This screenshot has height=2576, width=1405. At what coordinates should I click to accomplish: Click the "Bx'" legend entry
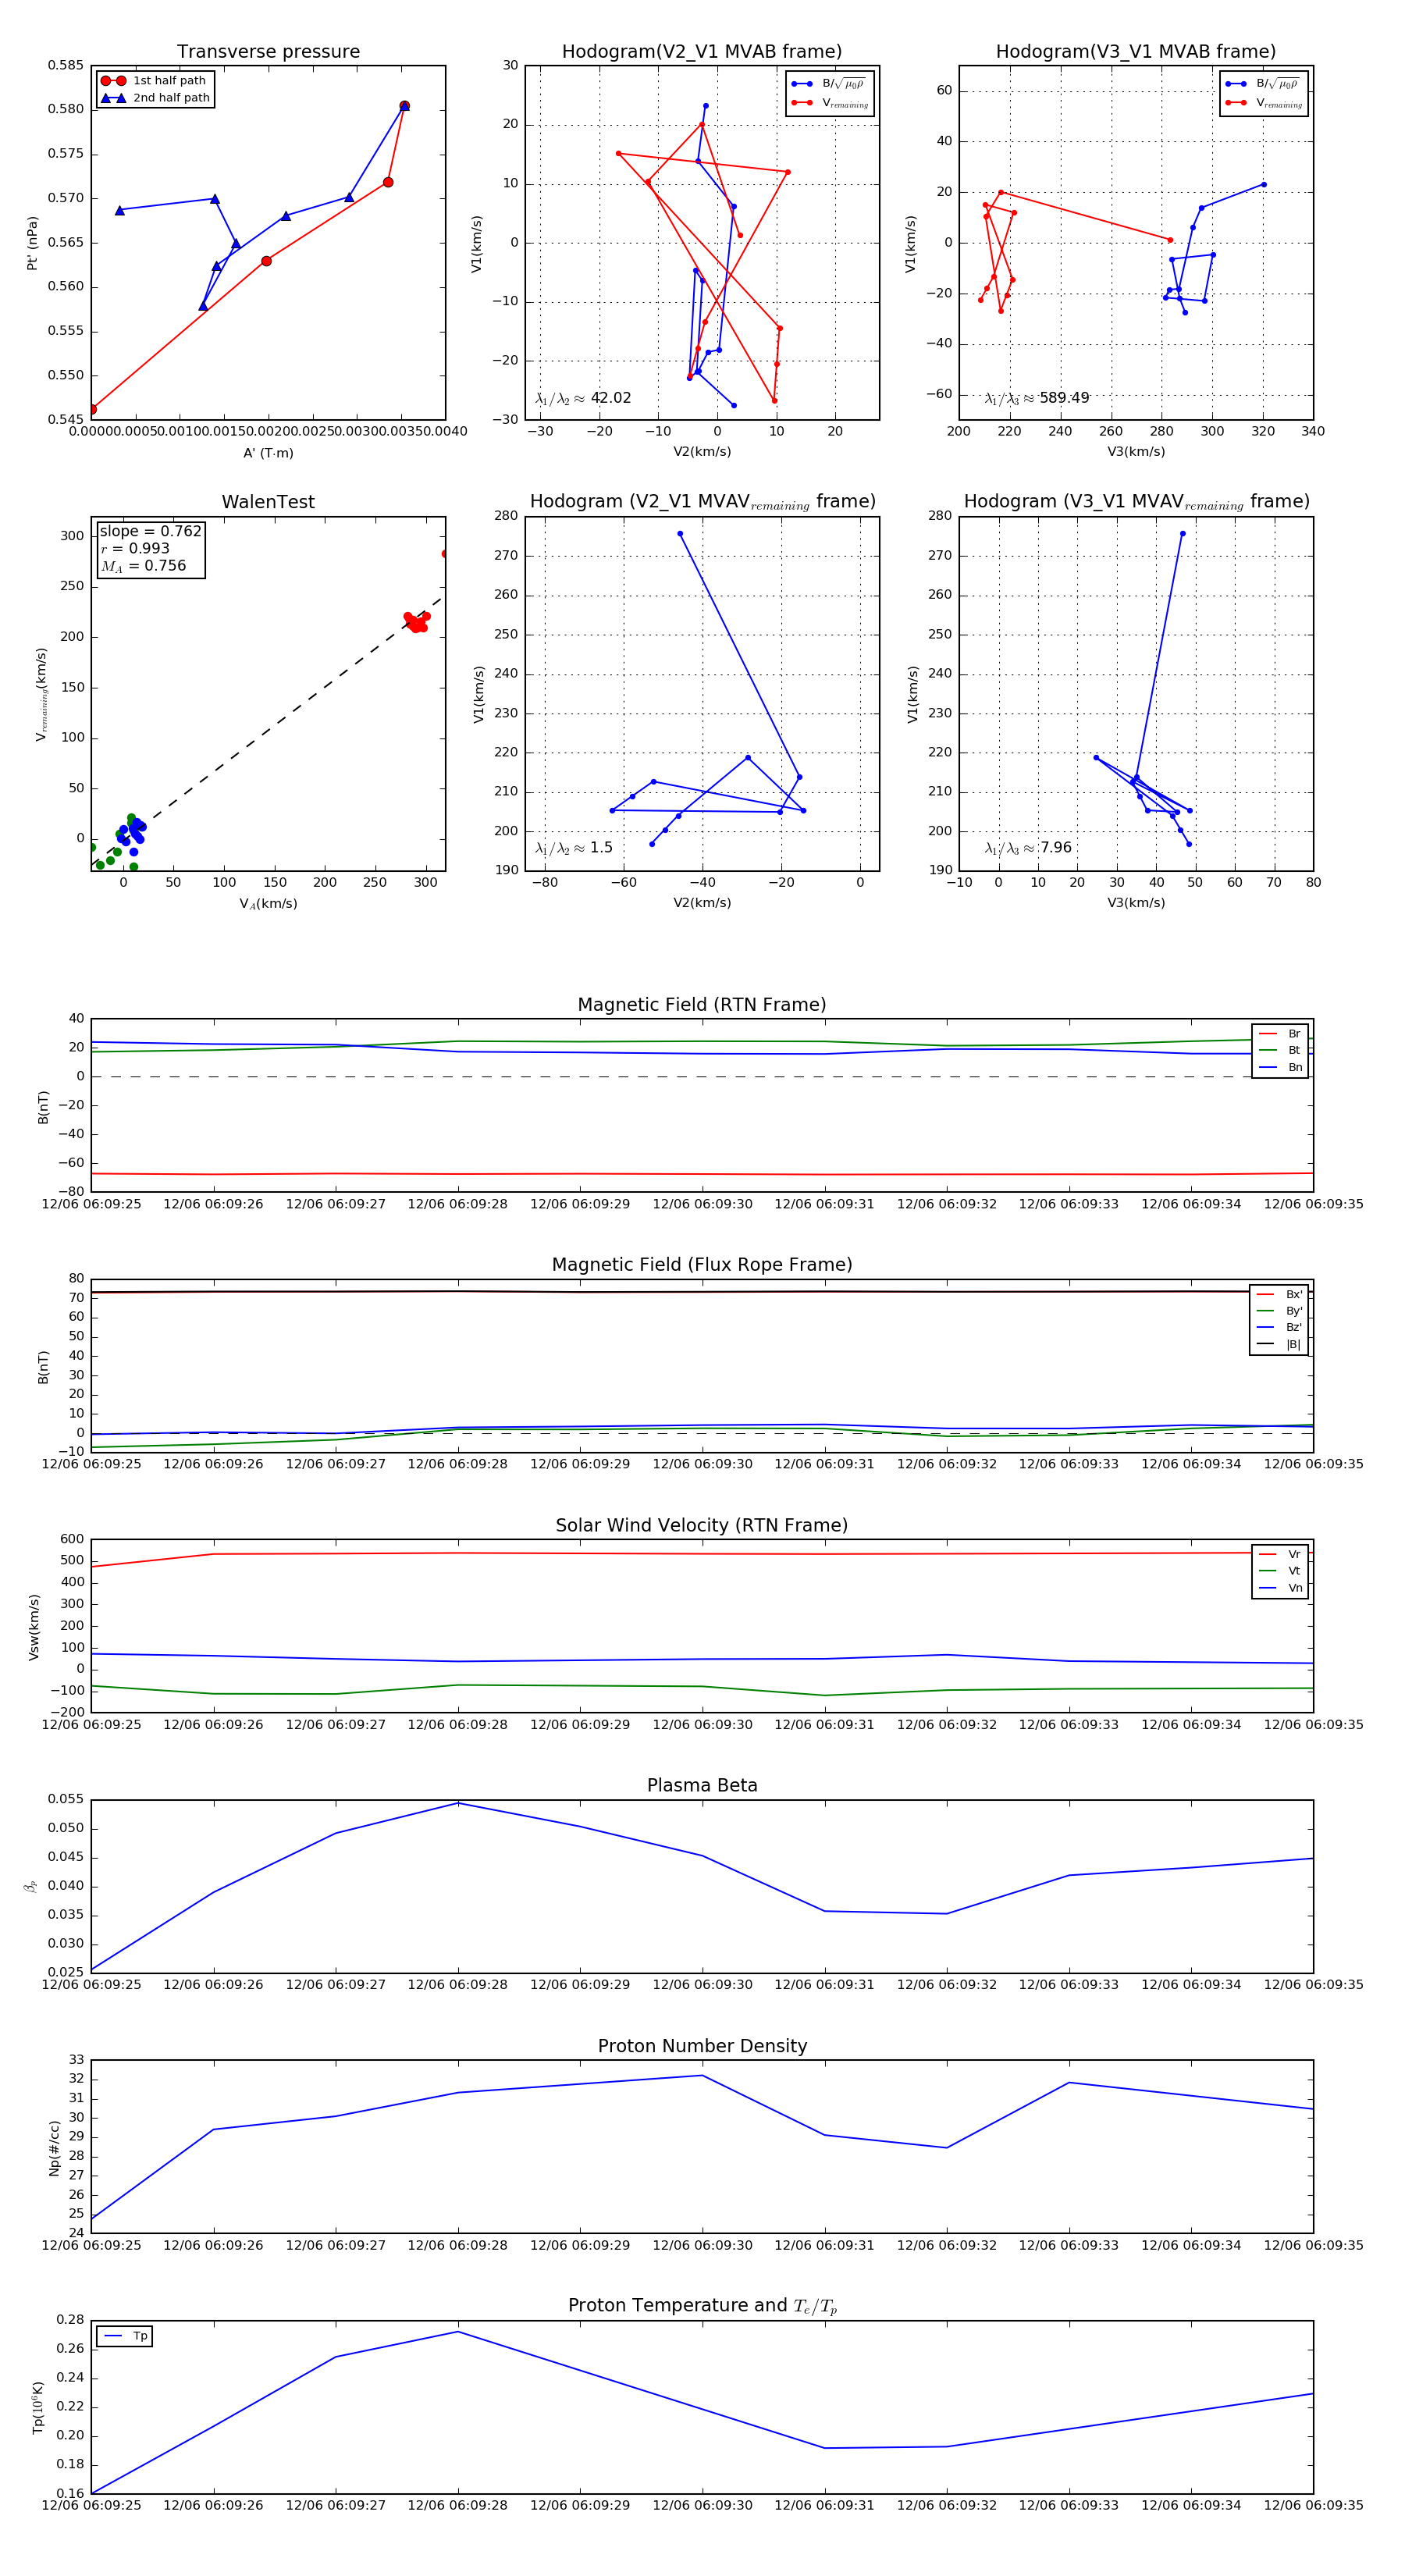1279,1295
